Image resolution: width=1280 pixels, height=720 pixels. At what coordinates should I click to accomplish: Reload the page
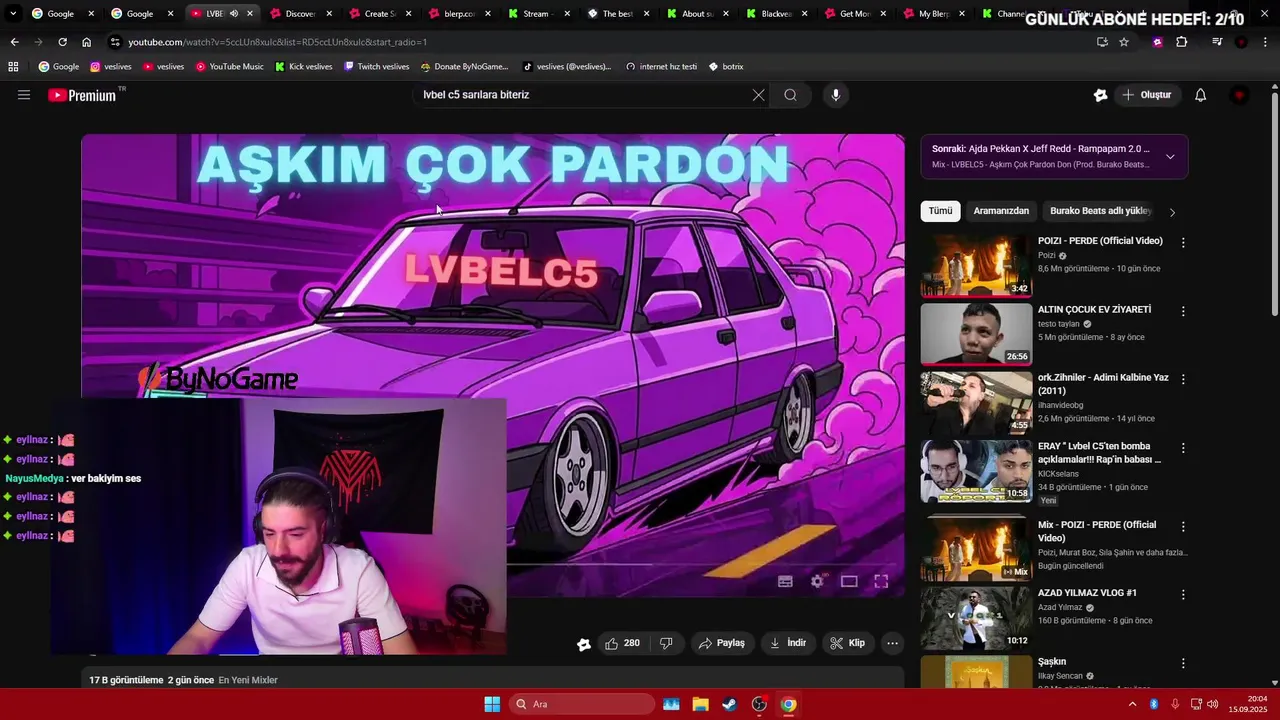click(x=62, y=42)
